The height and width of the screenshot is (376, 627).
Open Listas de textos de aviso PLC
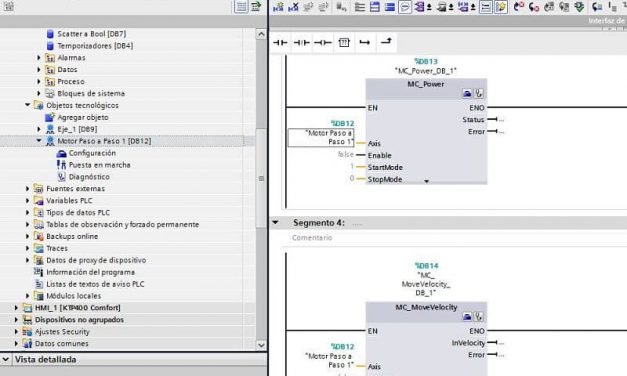(x=95, y=284)
